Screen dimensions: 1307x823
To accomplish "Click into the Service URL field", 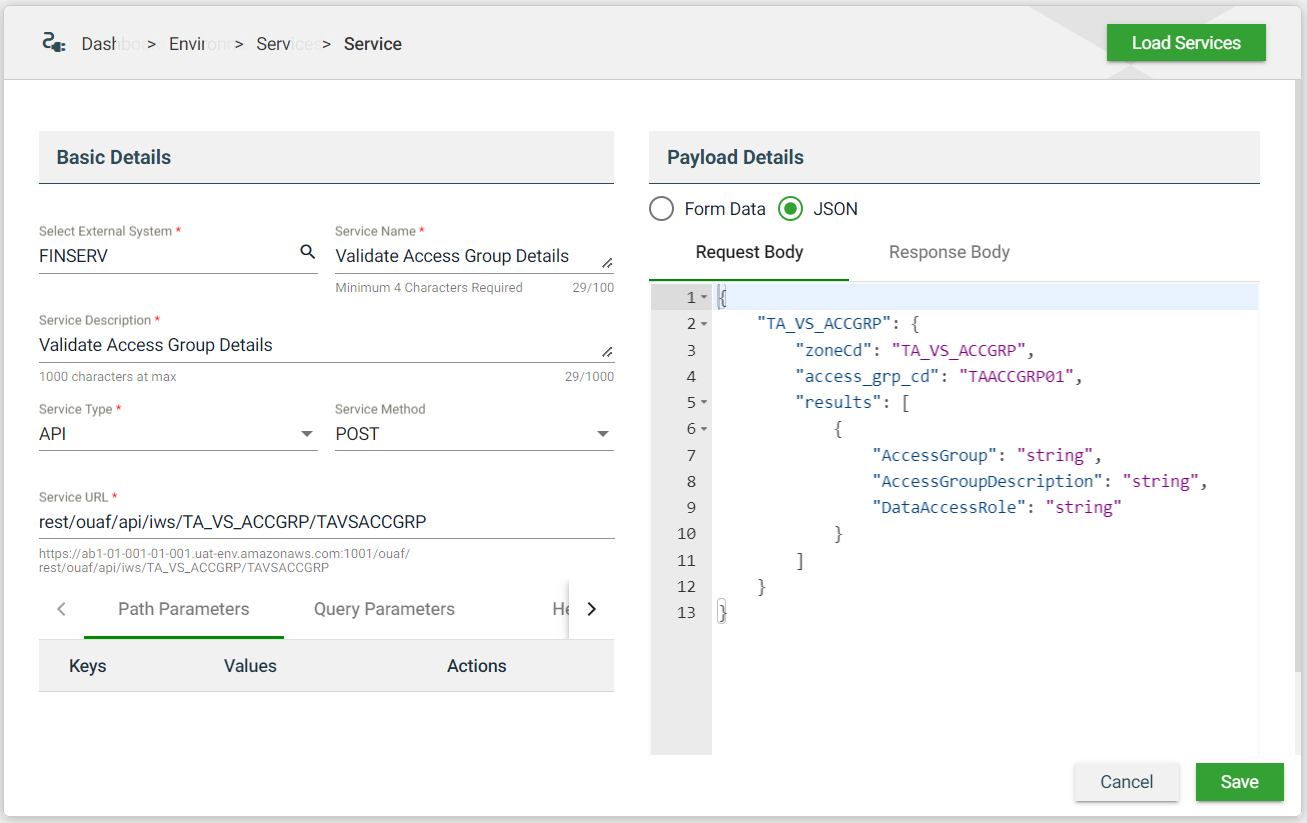I will pos(326,522).
